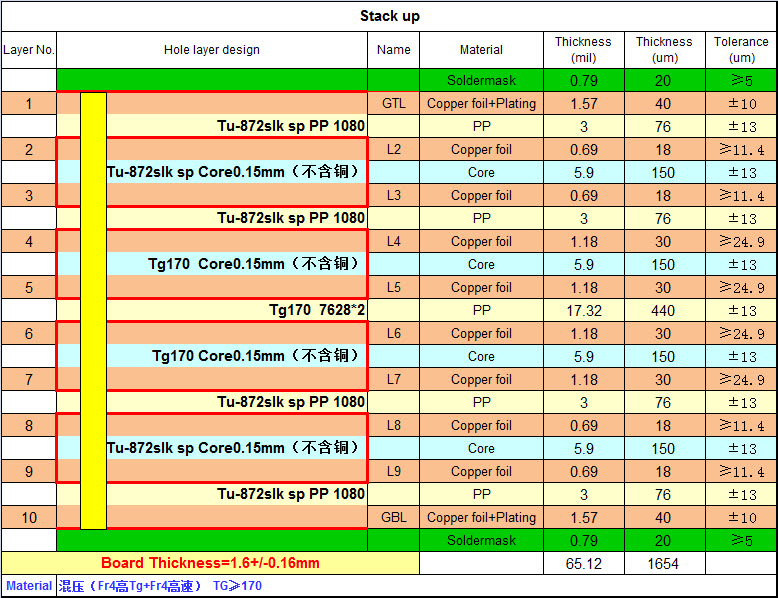Click the 440 um thickness cell
This screenshot has height=598, width=778.
coord(663,310)
